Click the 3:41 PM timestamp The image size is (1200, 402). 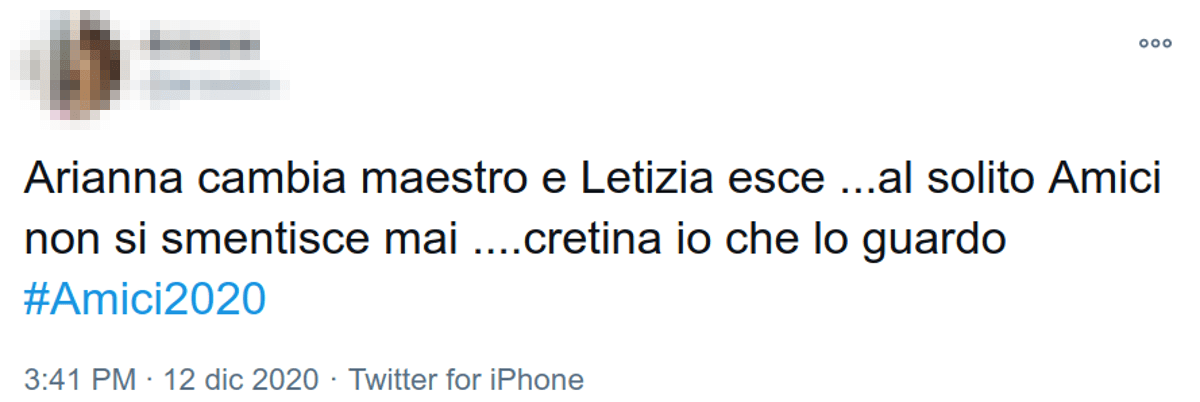click(79, 380)
